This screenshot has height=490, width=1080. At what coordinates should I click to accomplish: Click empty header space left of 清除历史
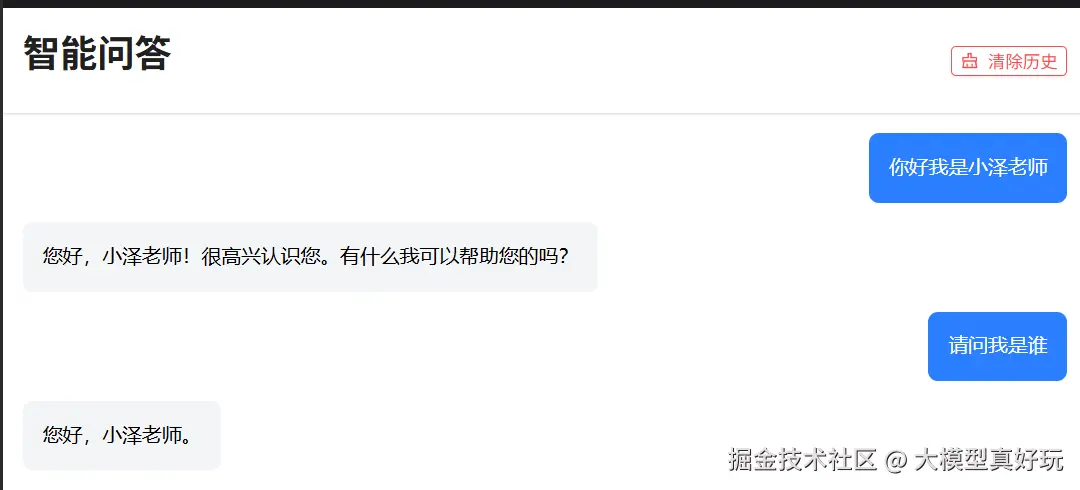[551, 61]
